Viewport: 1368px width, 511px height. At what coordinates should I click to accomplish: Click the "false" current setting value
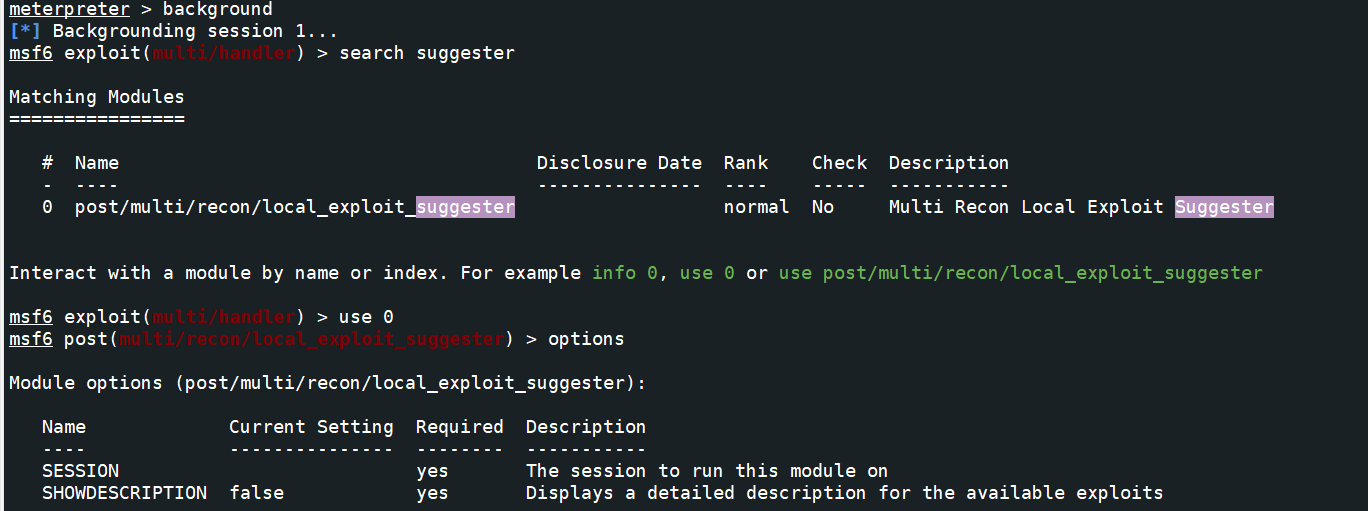256,493
